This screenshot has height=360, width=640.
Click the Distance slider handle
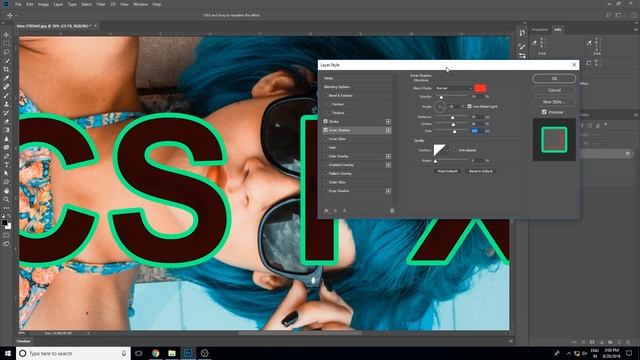coord(452,118)
